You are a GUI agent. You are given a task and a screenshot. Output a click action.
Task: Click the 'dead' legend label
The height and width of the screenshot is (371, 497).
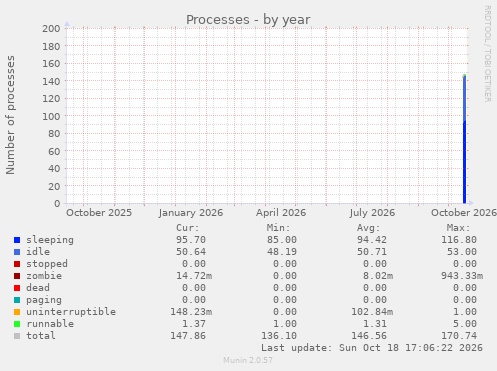(38, 288)
